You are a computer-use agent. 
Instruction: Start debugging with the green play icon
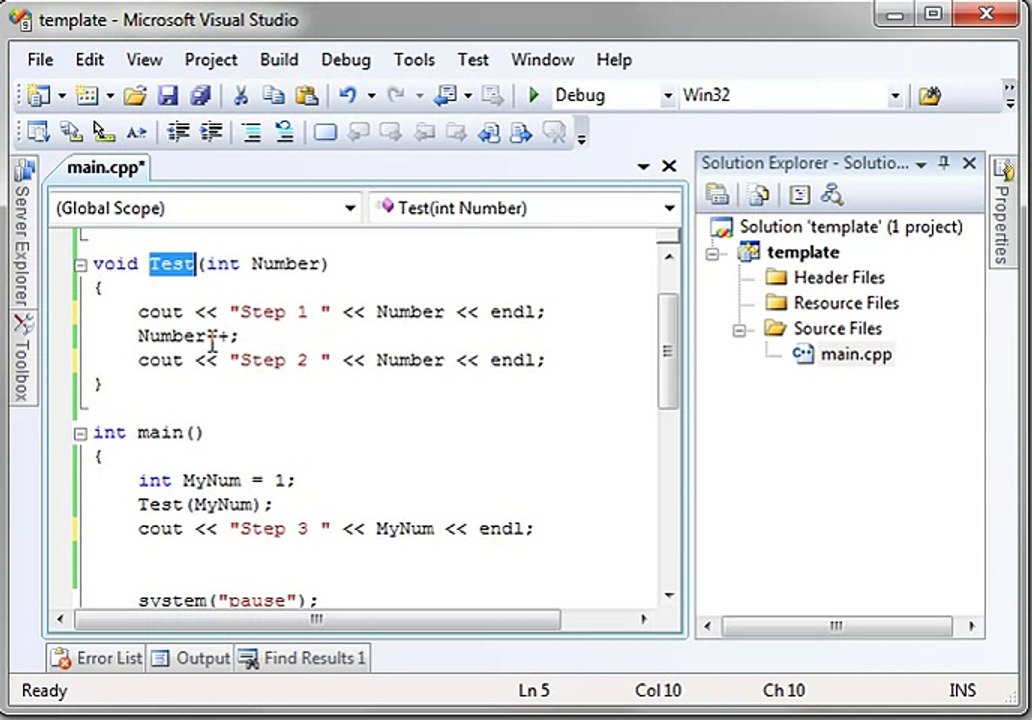[534, 95]
